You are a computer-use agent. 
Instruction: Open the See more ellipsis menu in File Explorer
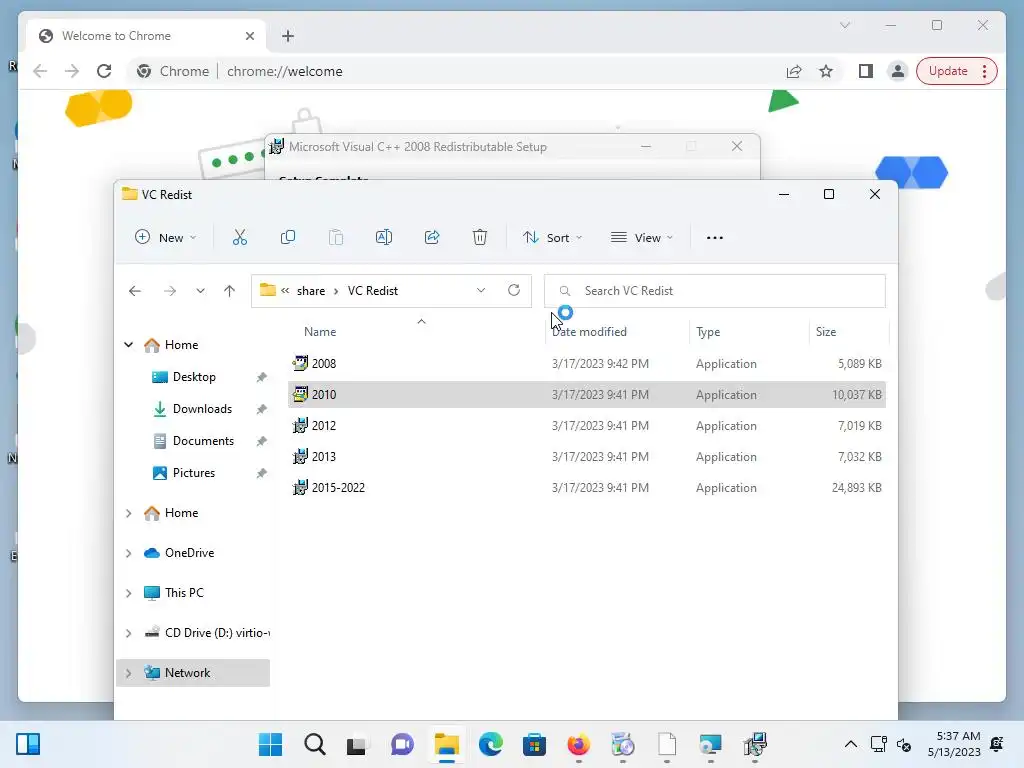tap(714, 238)
